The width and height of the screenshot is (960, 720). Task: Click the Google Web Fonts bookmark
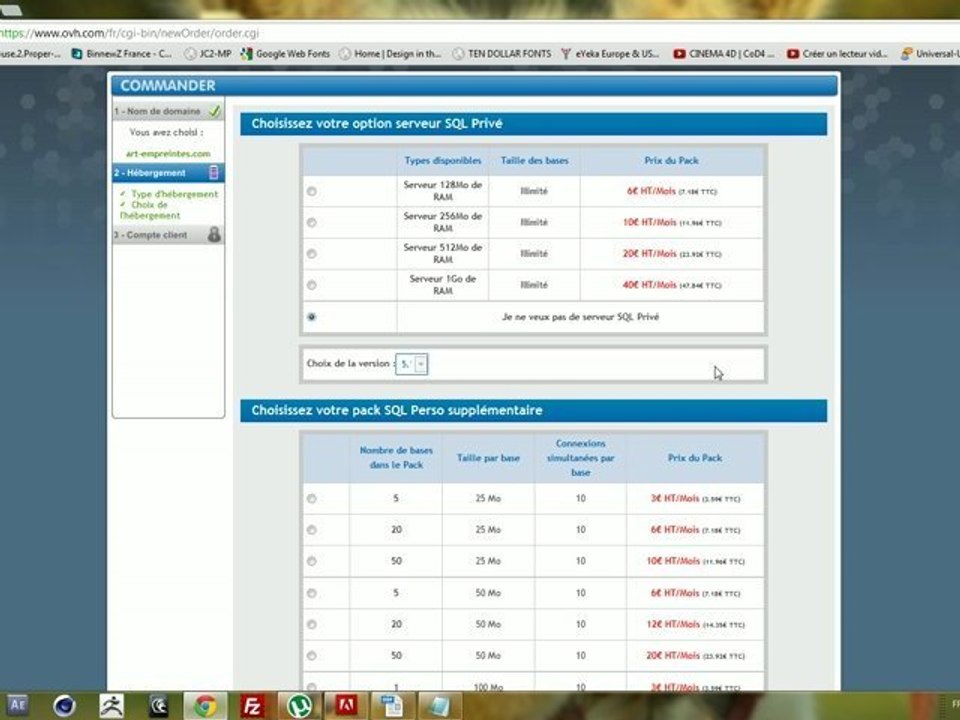click(x=285, y=54)
